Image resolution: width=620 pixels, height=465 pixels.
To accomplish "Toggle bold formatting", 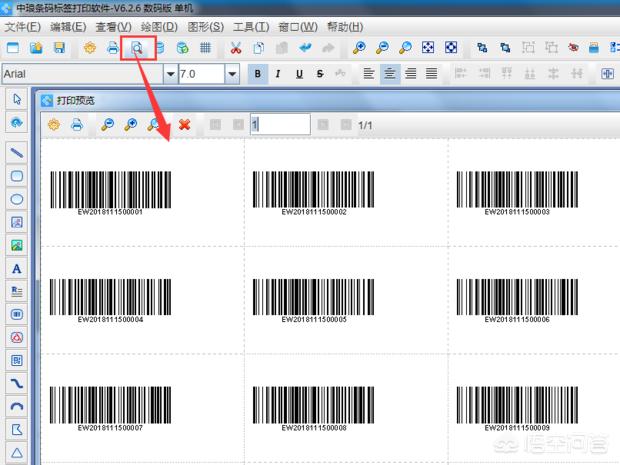I will 258,74.
